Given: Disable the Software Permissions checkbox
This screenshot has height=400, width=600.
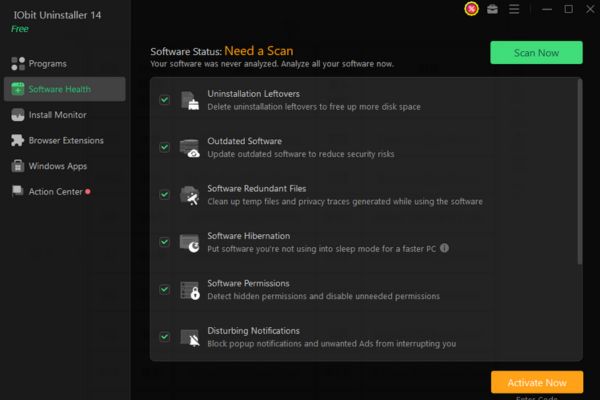Looking at the screenshot, I should (x=164, y=290).
